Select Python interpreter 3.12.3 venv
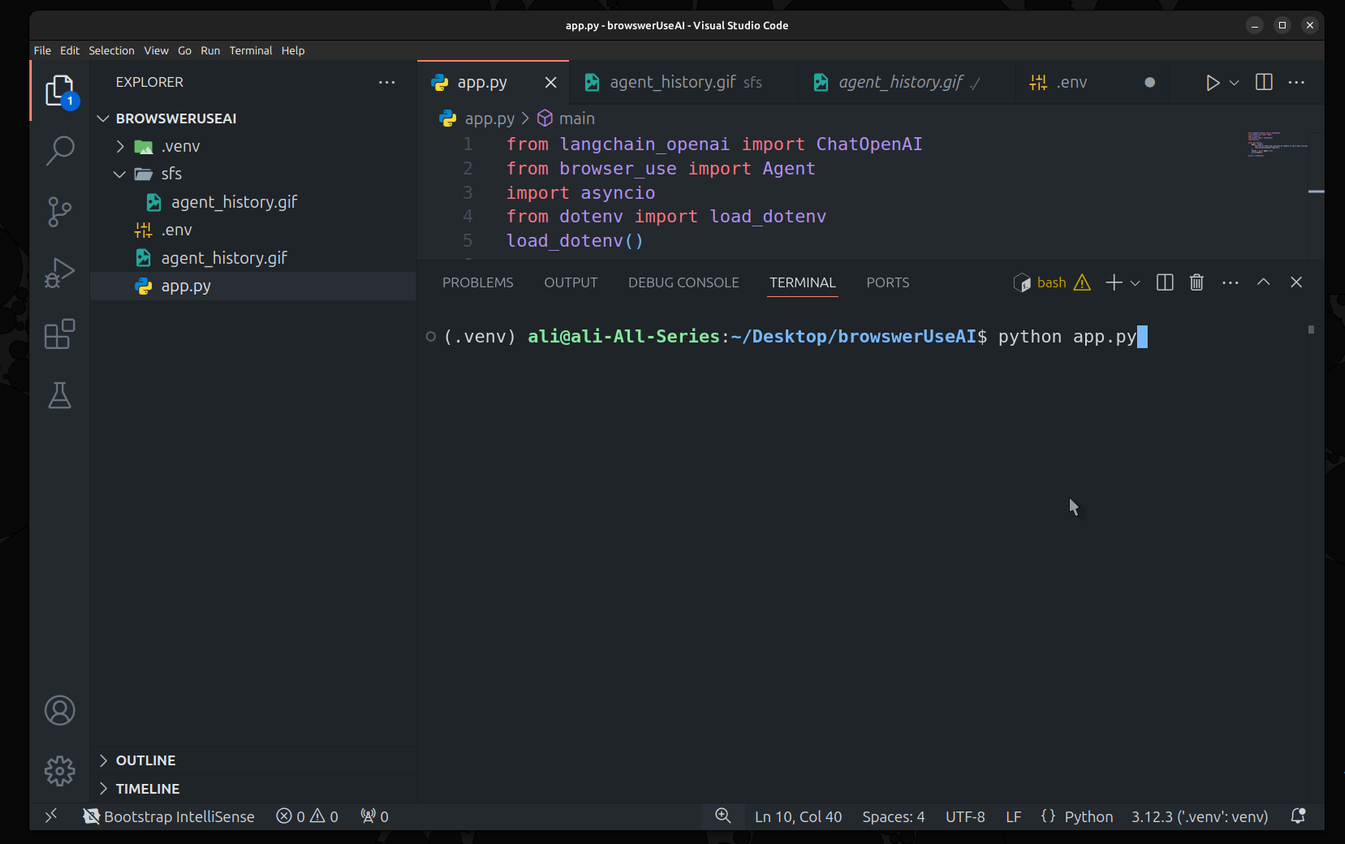 1200,816
